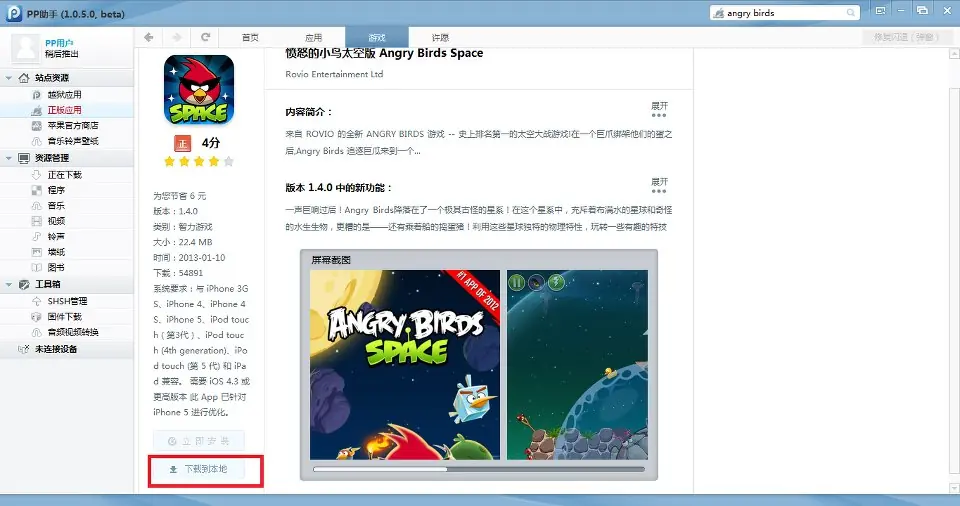Image resolution: width=960 pixels, height=506 pixels.
Task: Click the 恢复闪退 button at top right
Action: (907, 37)
